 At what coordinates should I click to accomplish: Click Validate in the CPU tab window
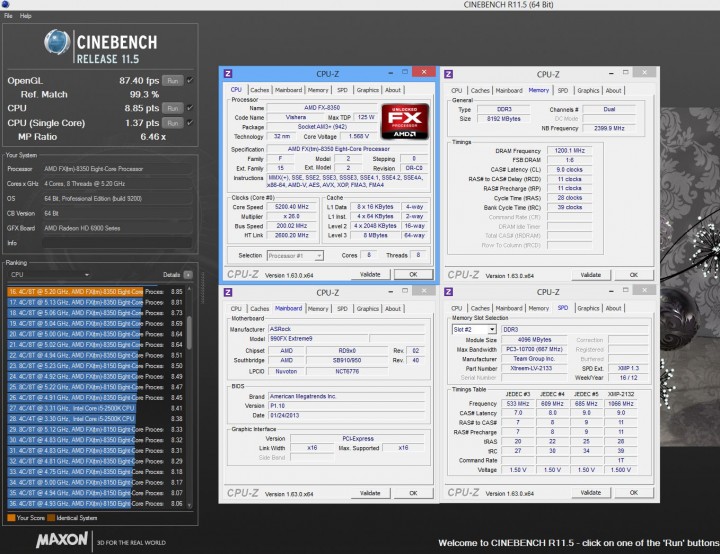(370, 274)
